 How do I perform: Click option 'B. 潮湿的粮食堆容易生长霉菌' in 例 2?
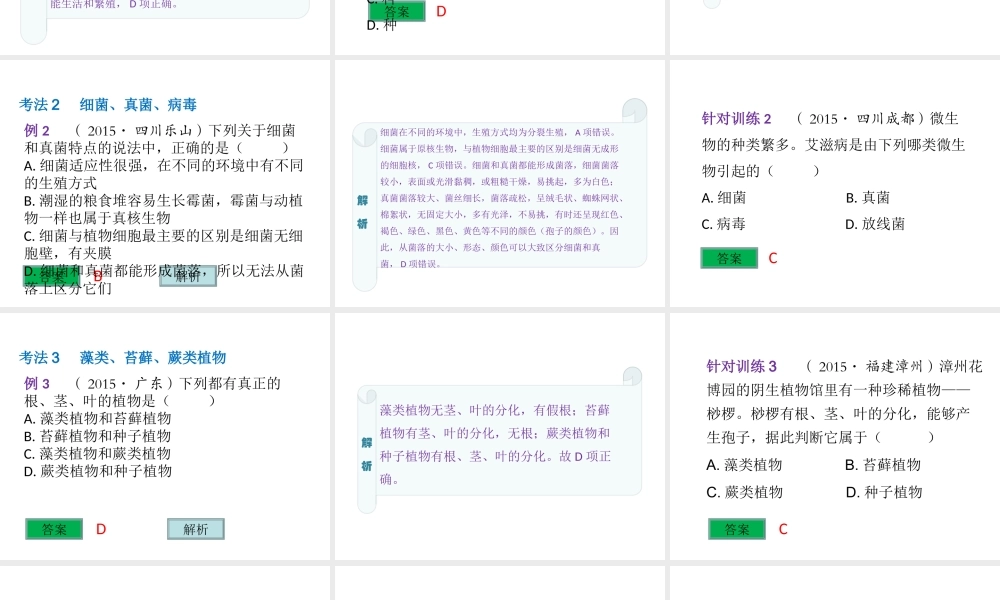click(163, 209)
